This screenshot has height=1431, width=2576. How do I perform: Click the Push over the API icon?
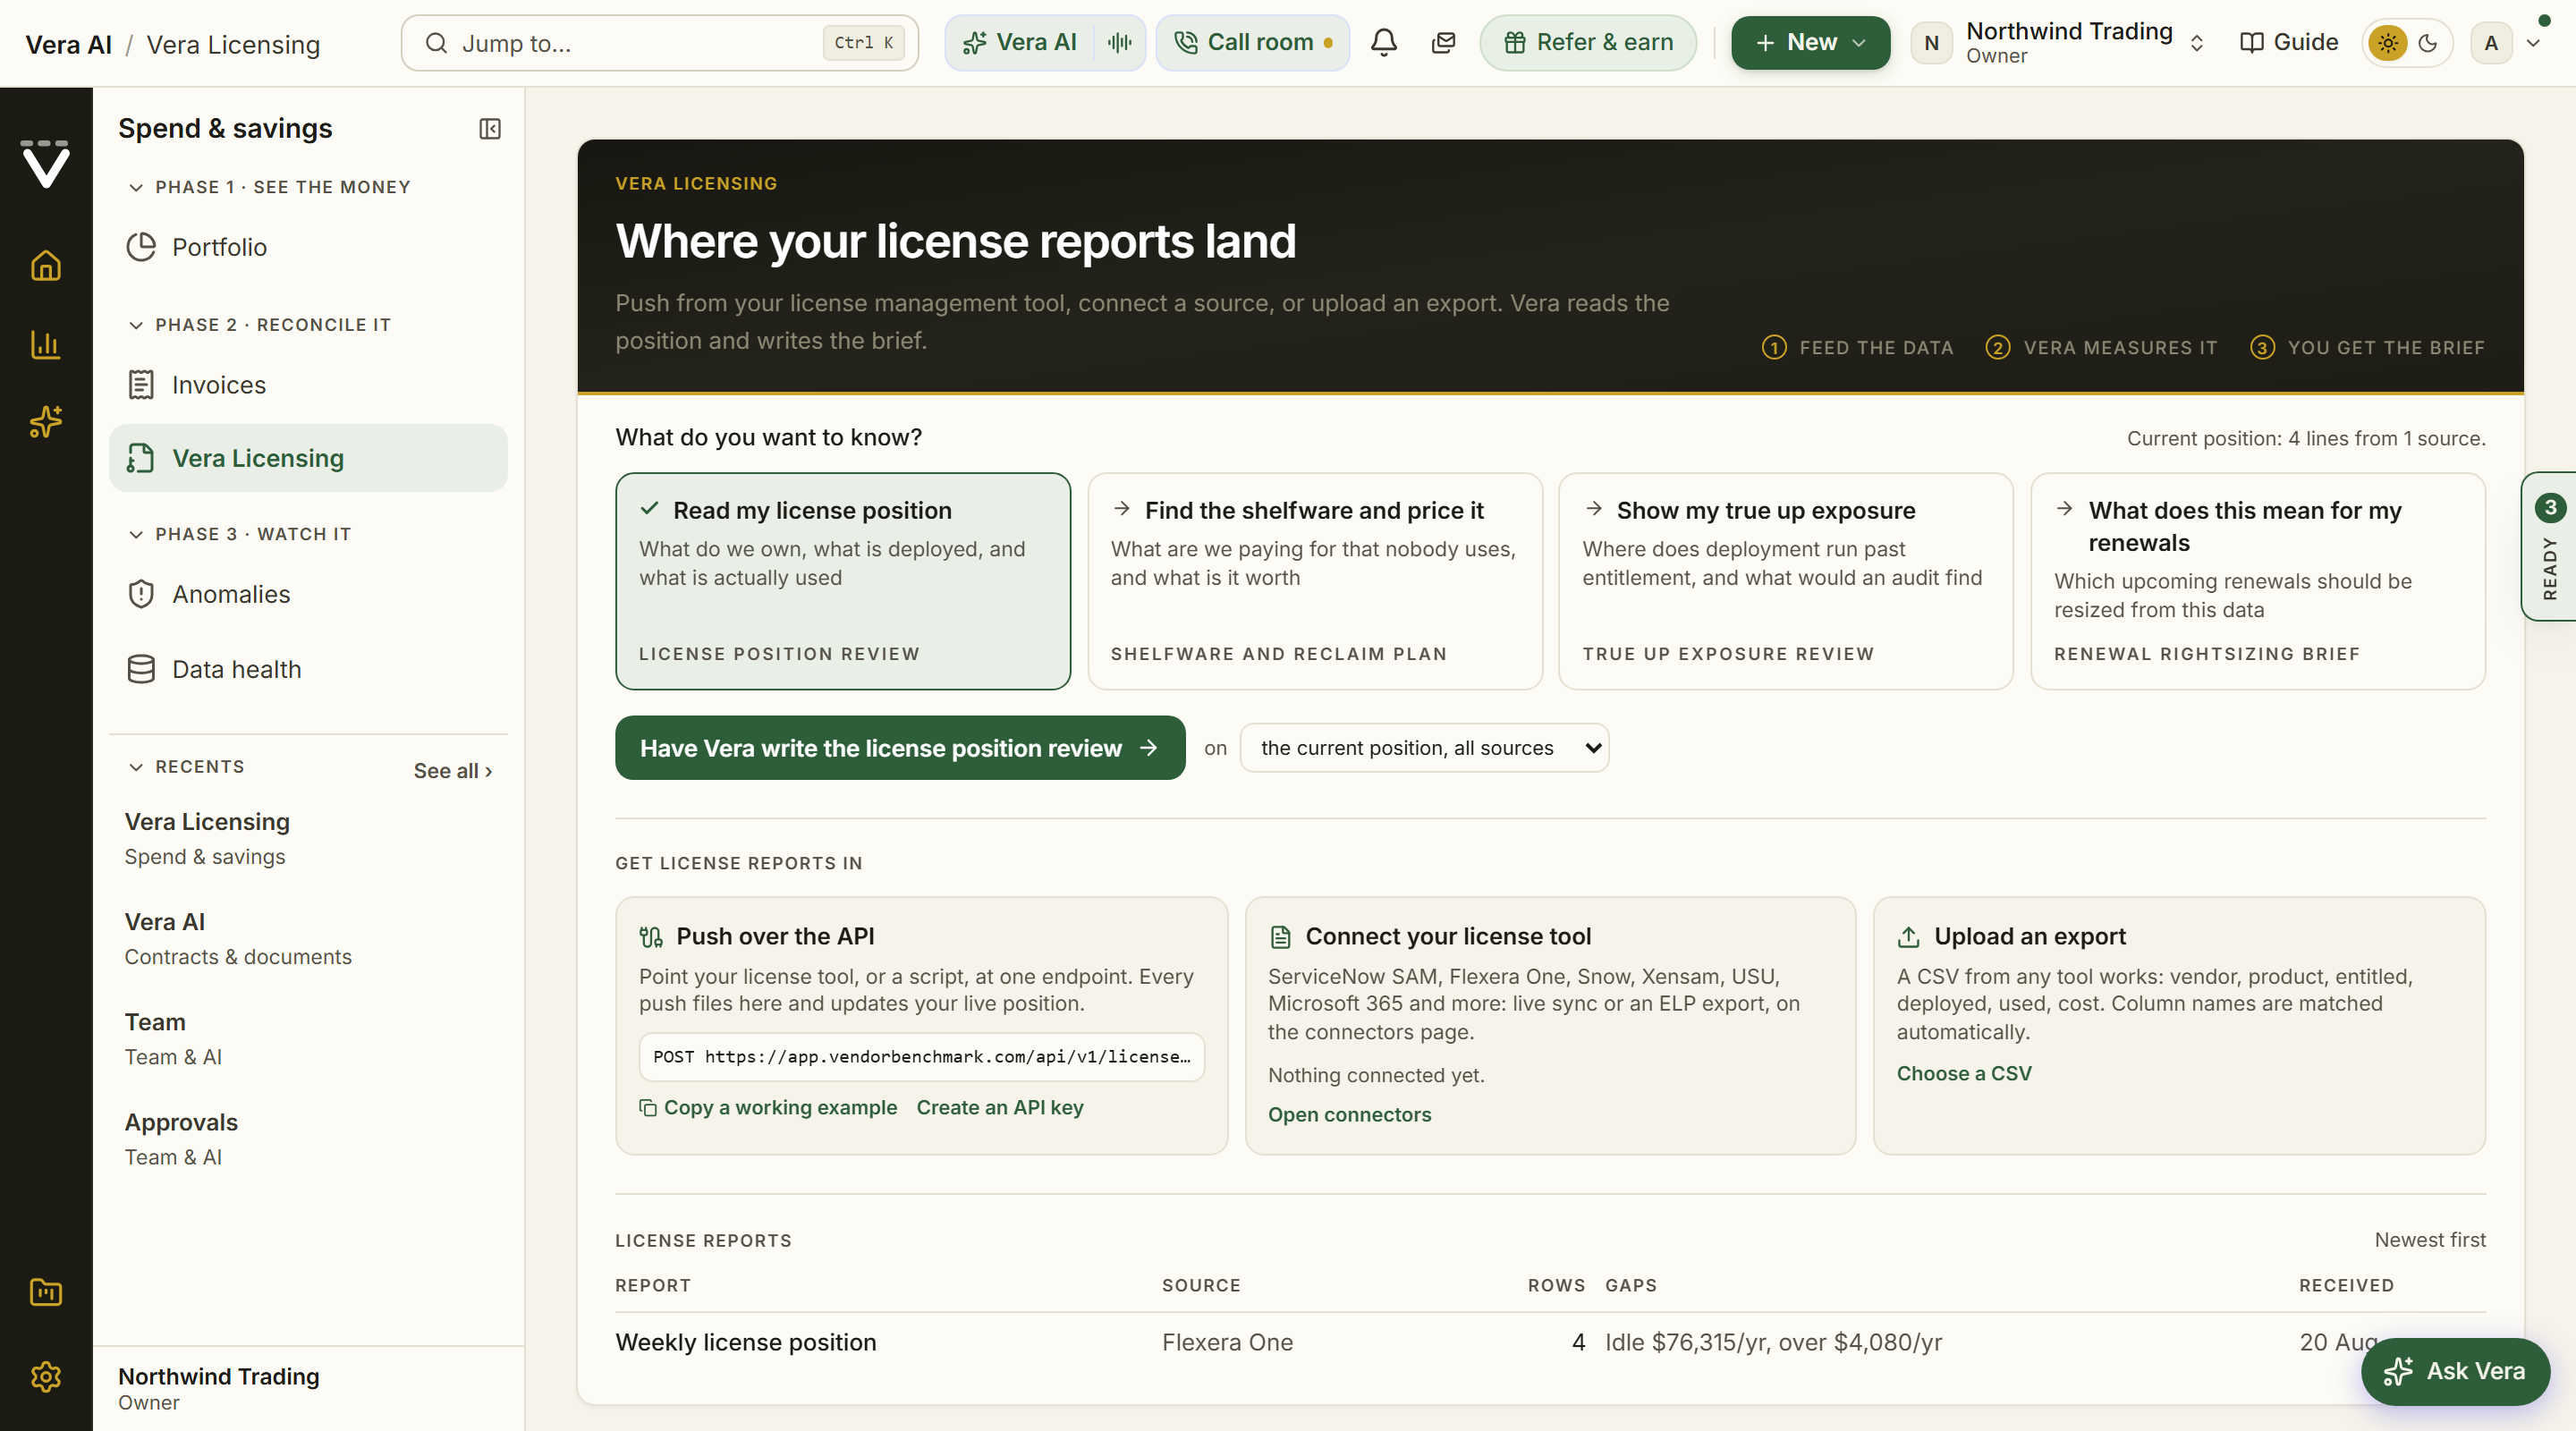pos(651,936)
